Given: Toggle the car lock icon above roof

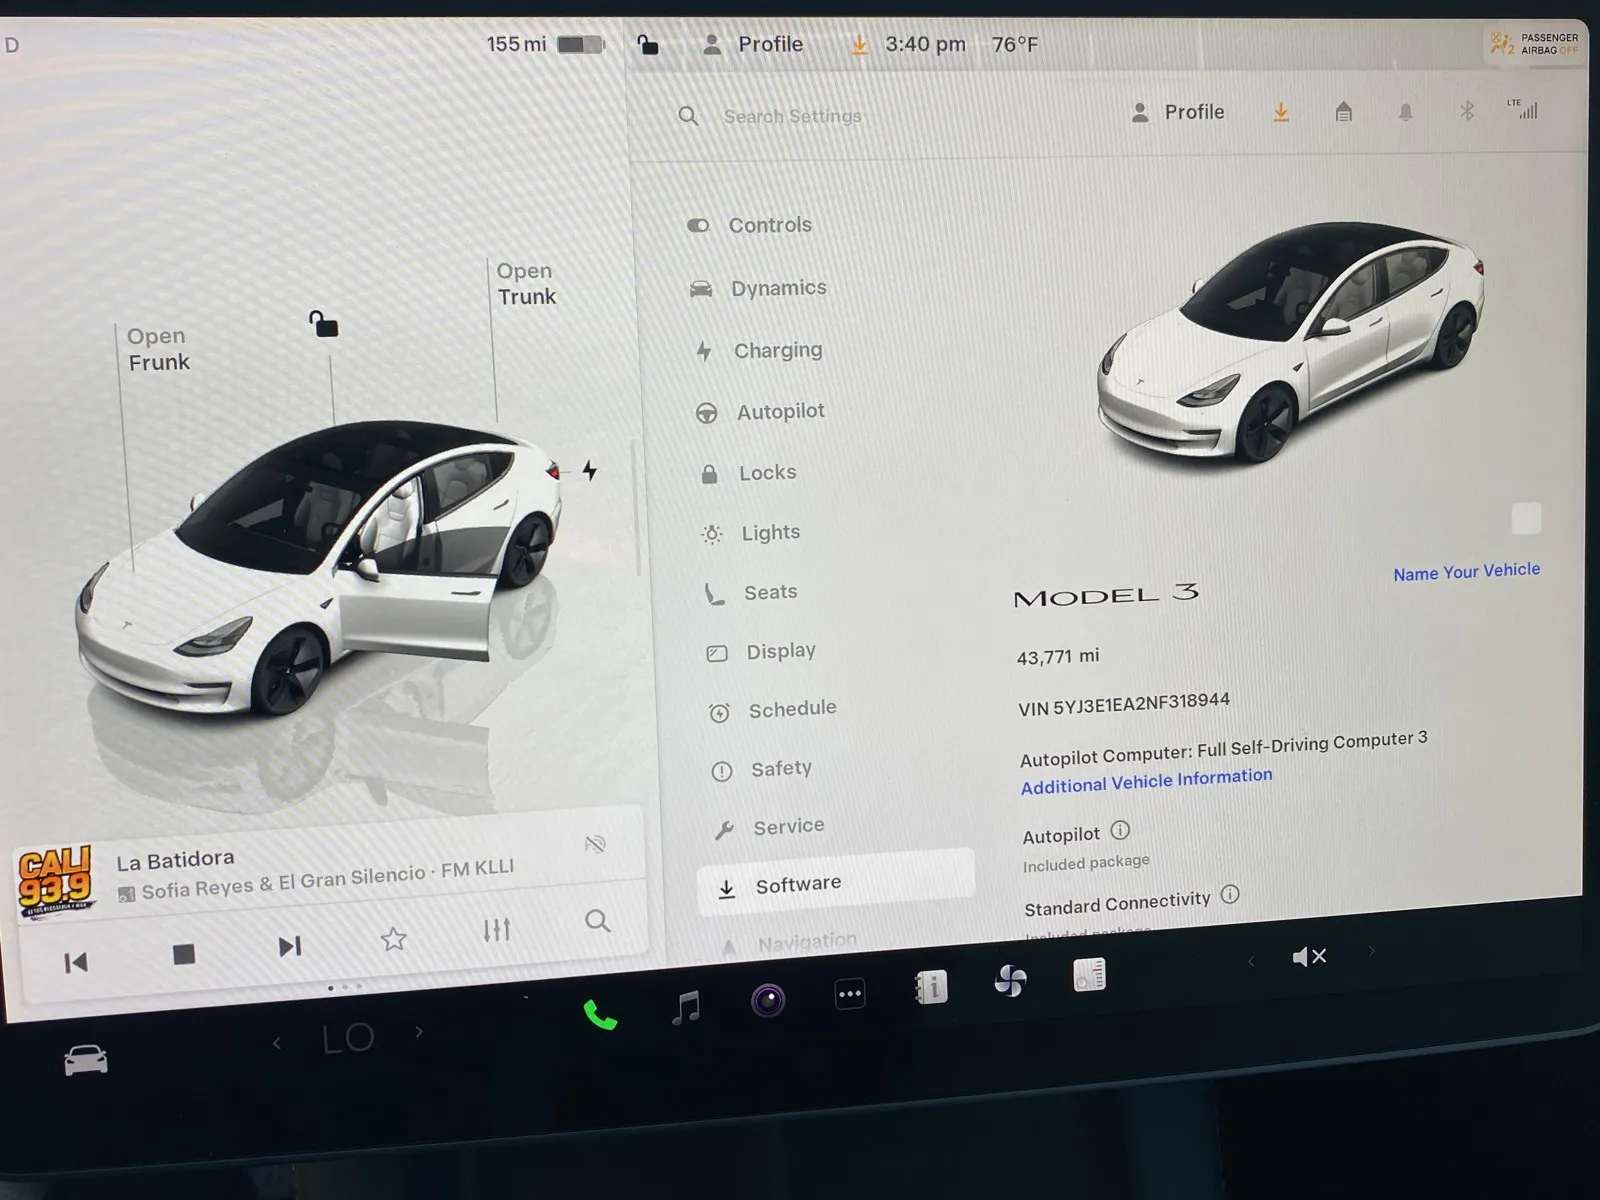Looking at the screenshot, I should tap(323, 324).
